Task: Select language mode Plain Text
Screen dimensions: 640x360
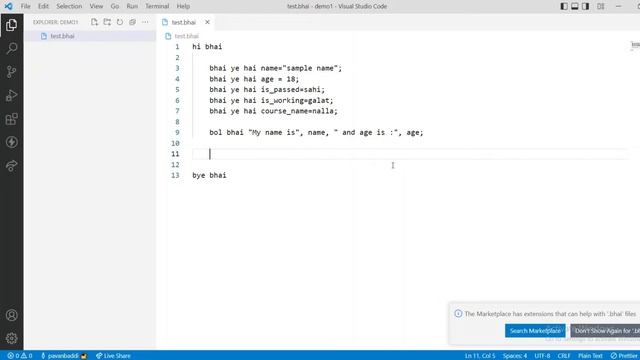Action: pyautogui.click(x=590, y=356)
